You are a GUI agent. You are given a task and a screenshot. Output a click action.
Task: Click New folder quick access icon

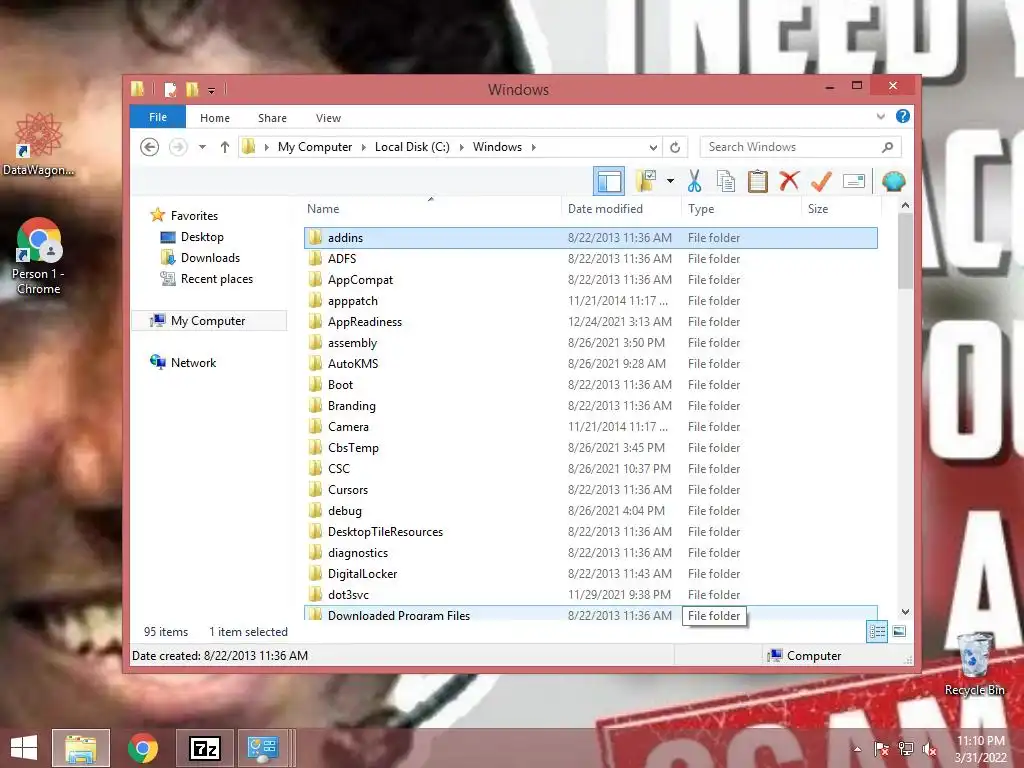coord(192,89)
